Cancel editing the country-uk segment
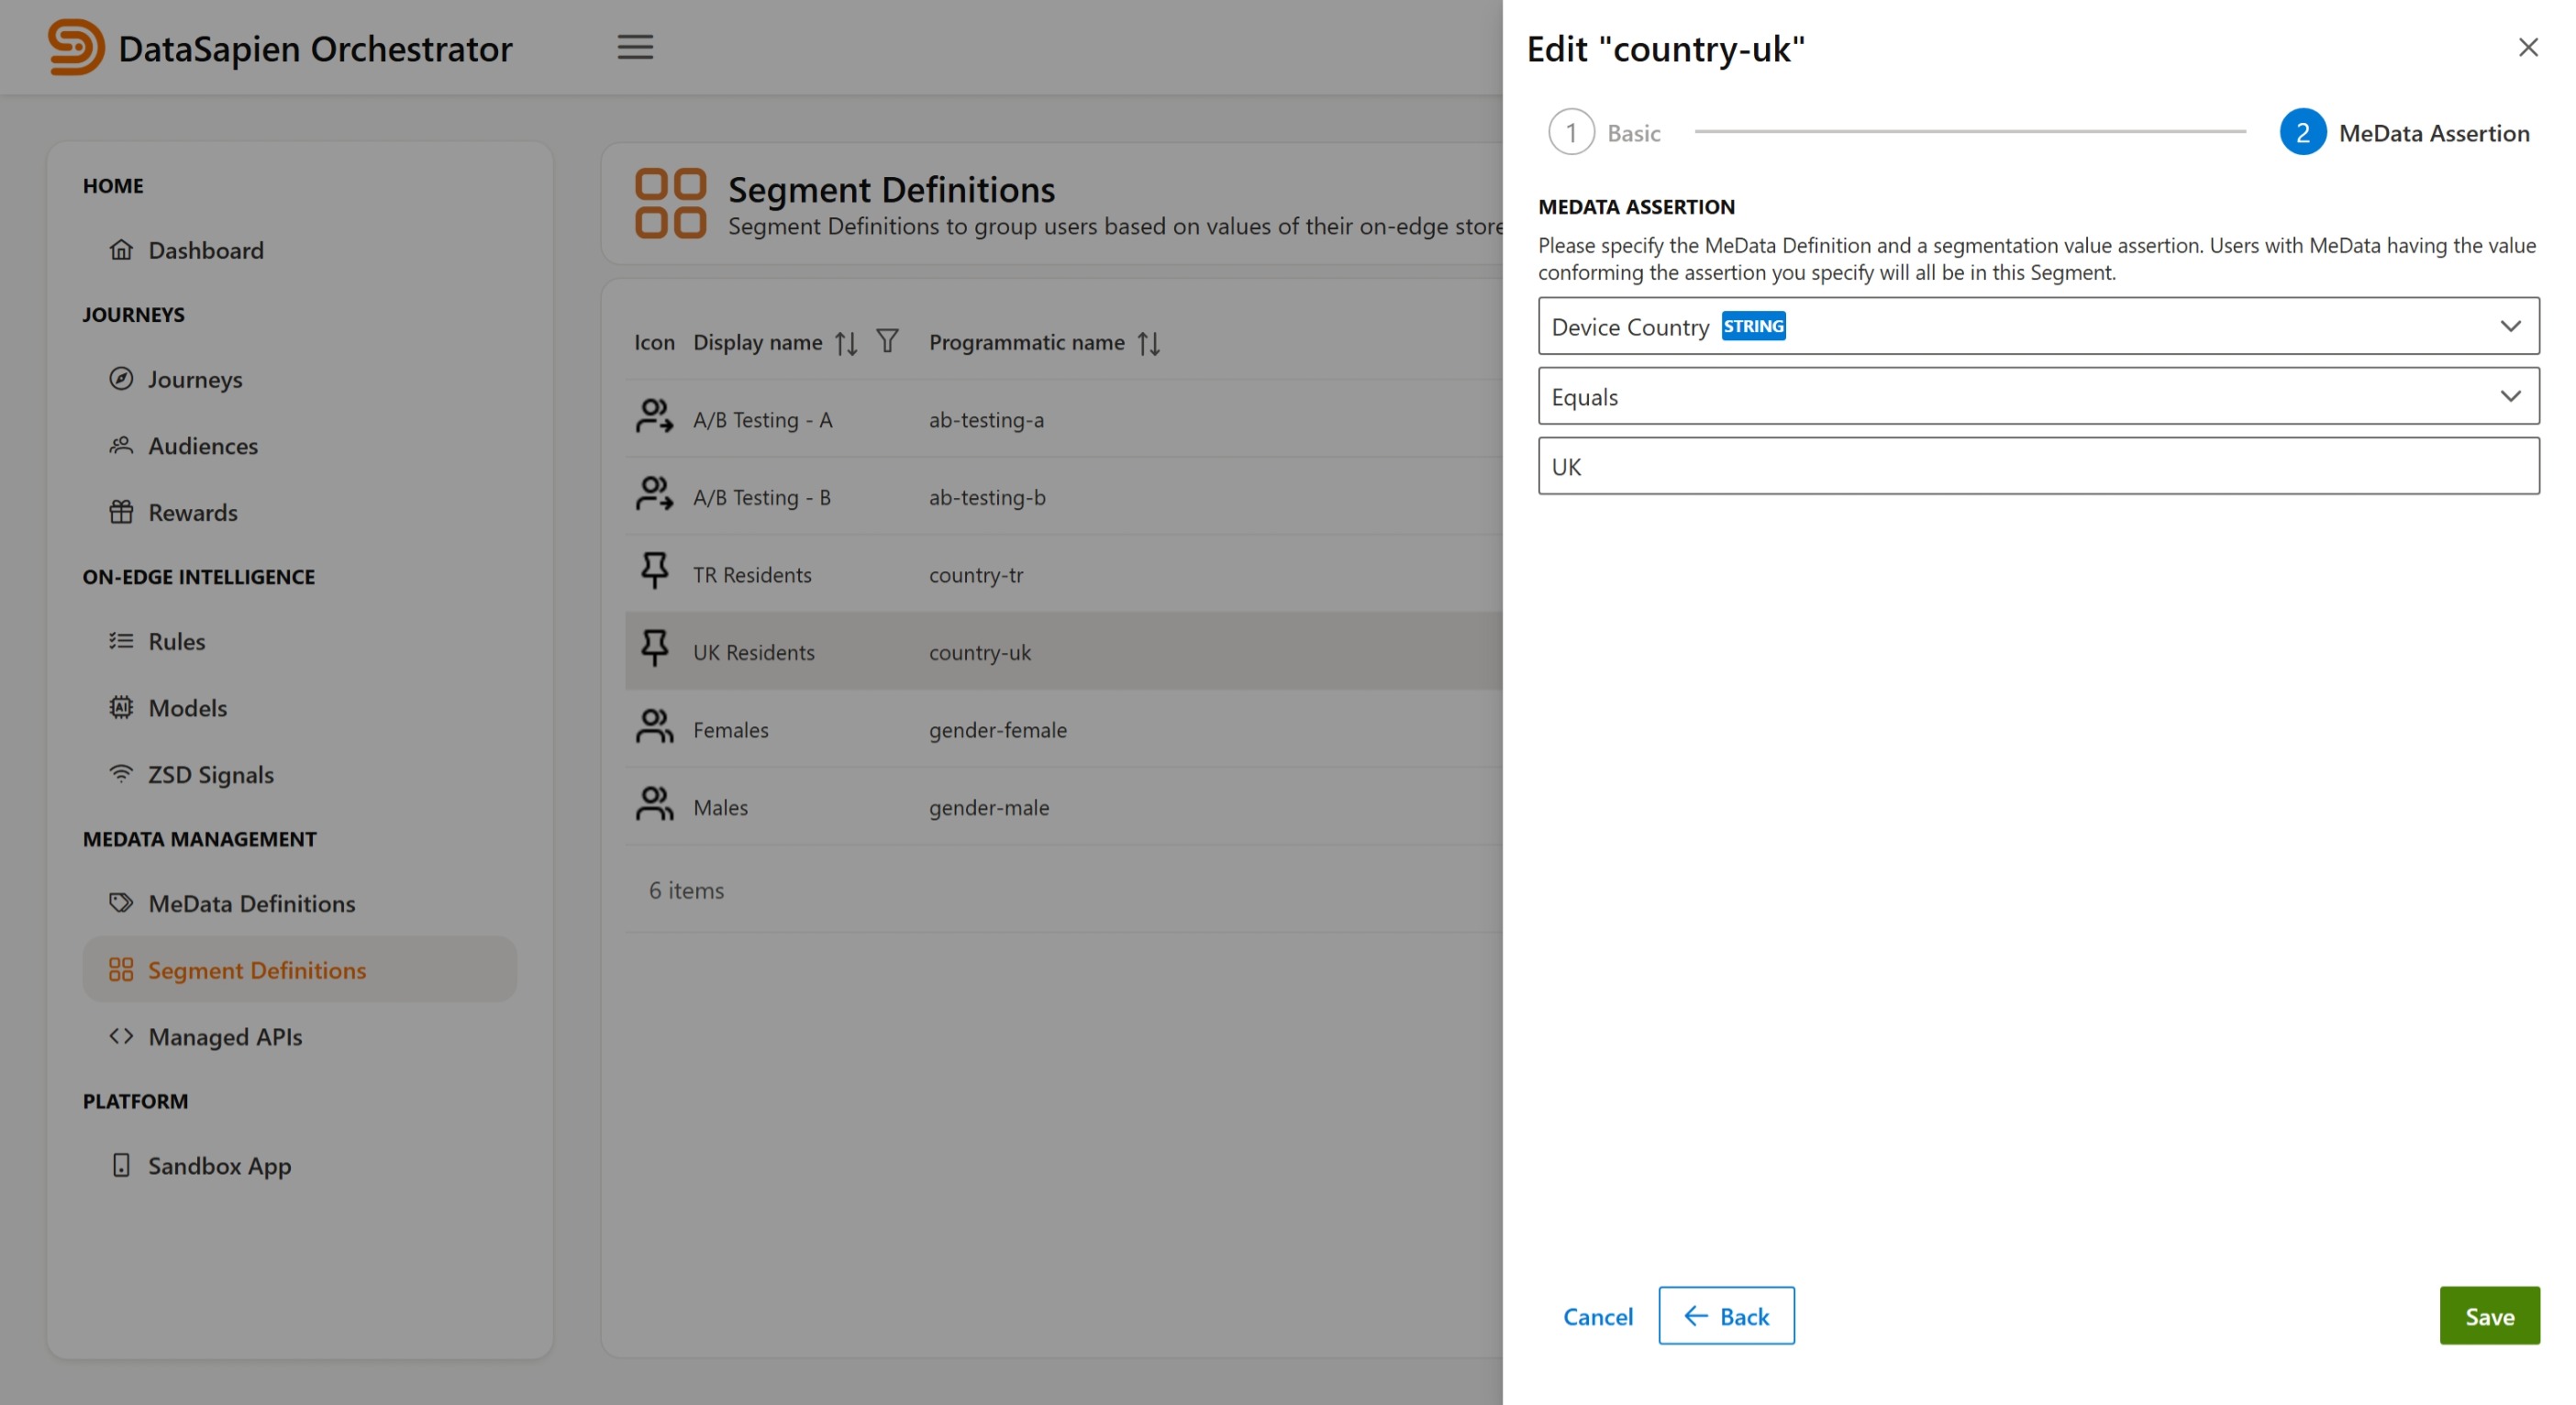The width and height of the screenshot is (2576, 1405). point(1597,1316)
